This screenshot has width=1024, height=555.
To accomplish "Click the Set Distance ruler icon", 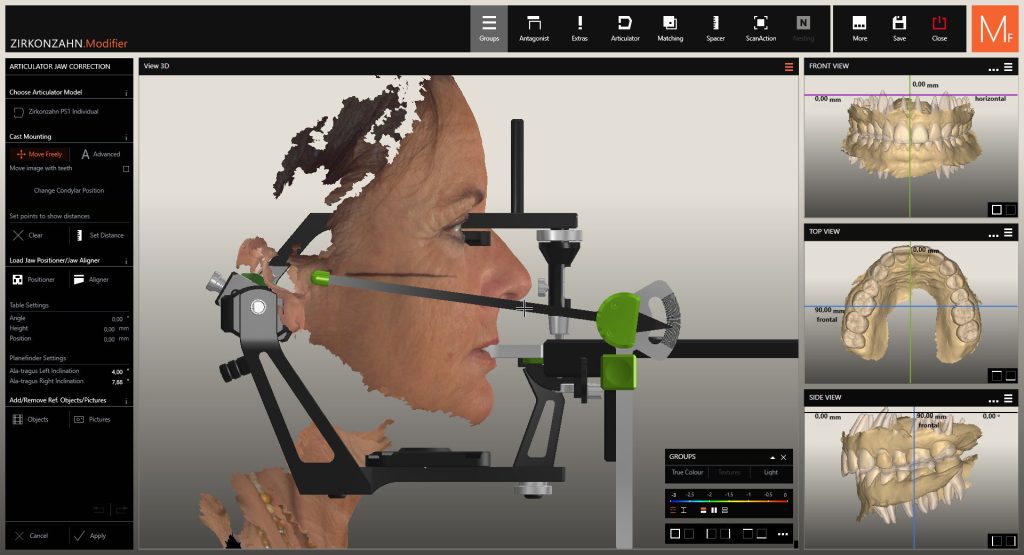I will click(82, 235).
